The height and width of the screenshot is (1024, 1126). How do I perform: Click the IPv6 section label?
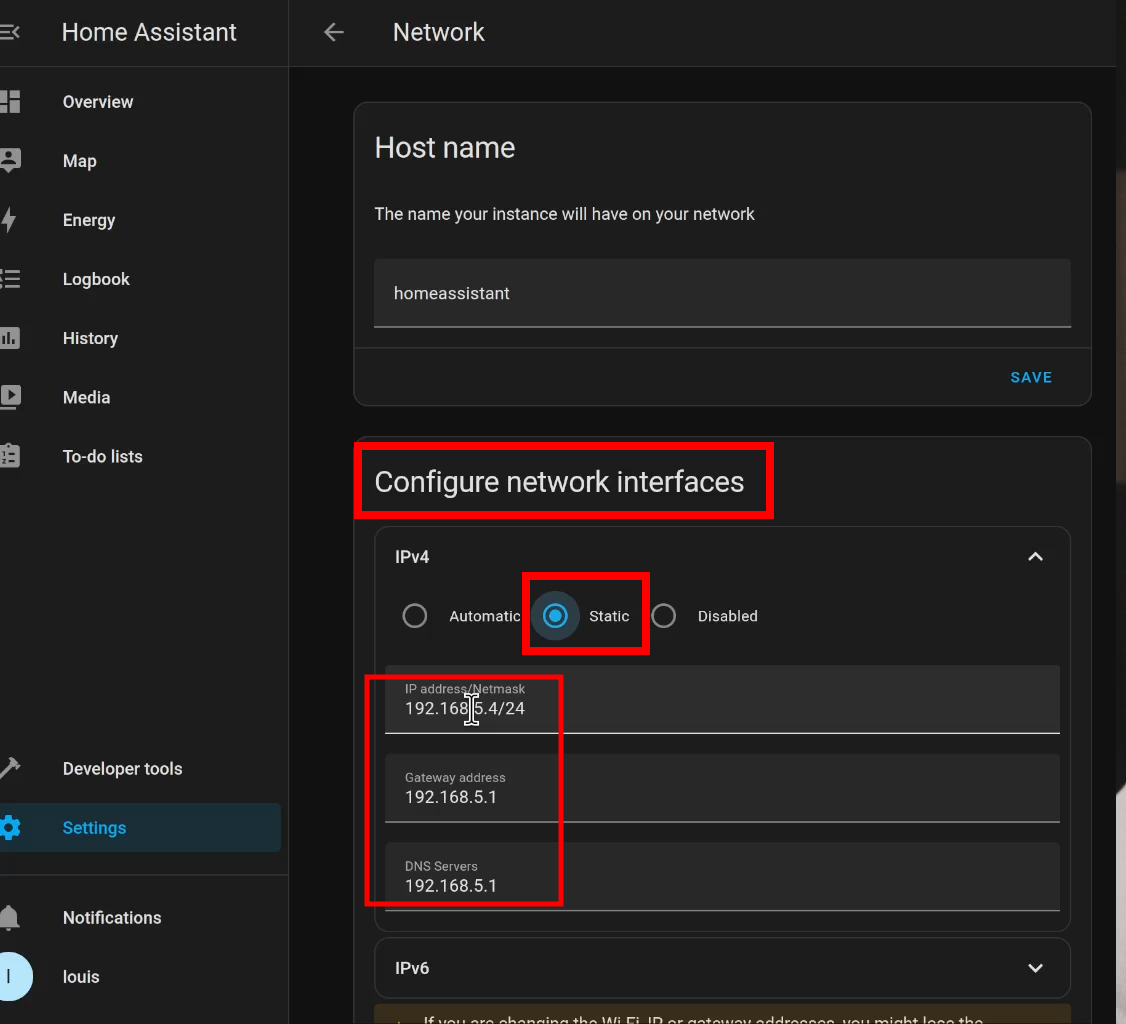click(x=412, y=968)
